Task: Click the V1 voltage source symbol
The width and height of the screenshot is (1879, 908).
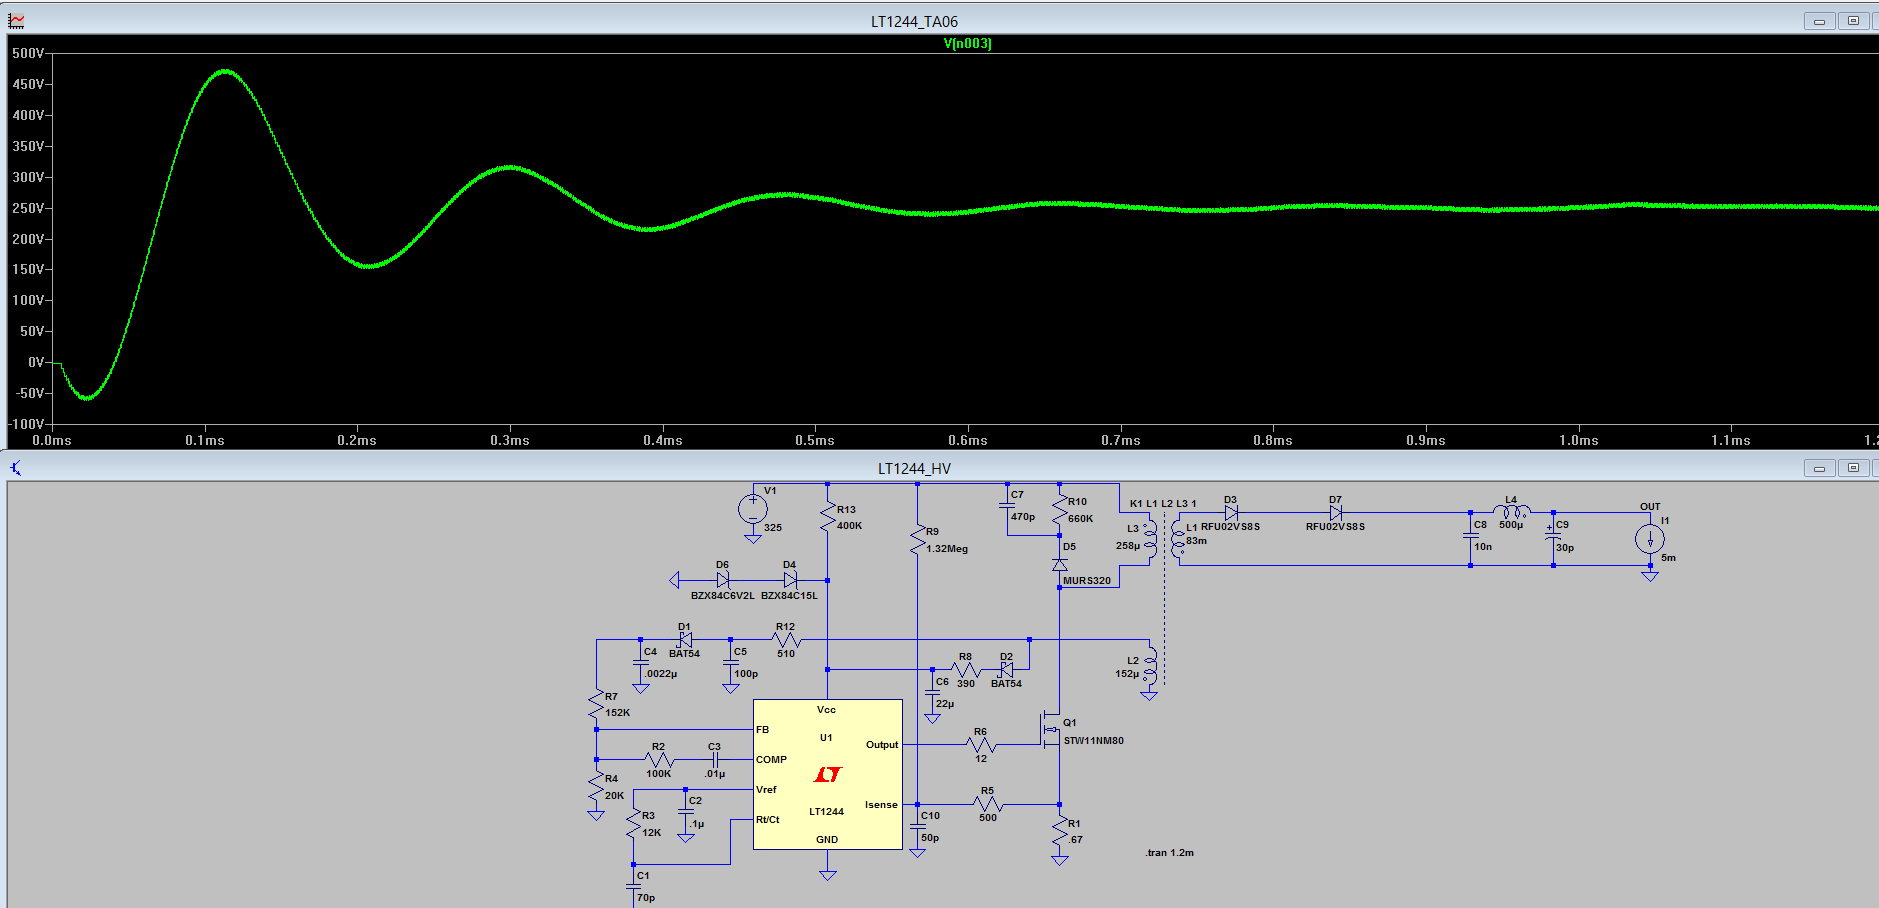Action: tap(753, 509)
